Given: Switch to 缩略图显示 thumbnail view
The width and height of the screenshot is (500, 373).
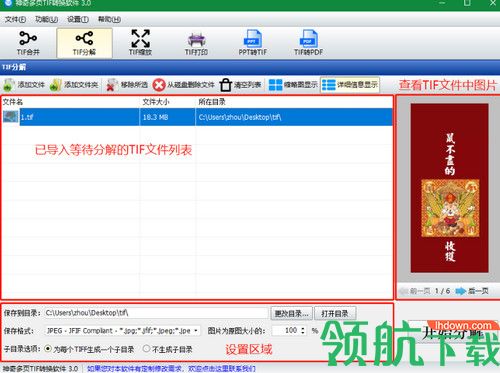Looking at the screenshot, I should pos(293,85).
